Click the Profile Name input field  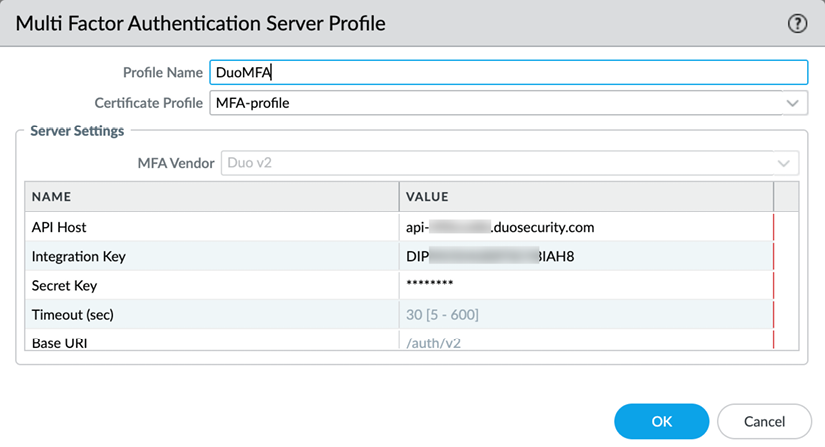tap(509, 73)
